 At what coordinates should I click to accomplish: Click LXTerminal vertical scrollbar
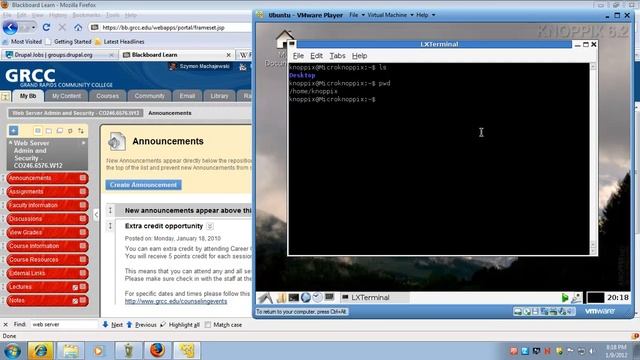click(593, 159)
